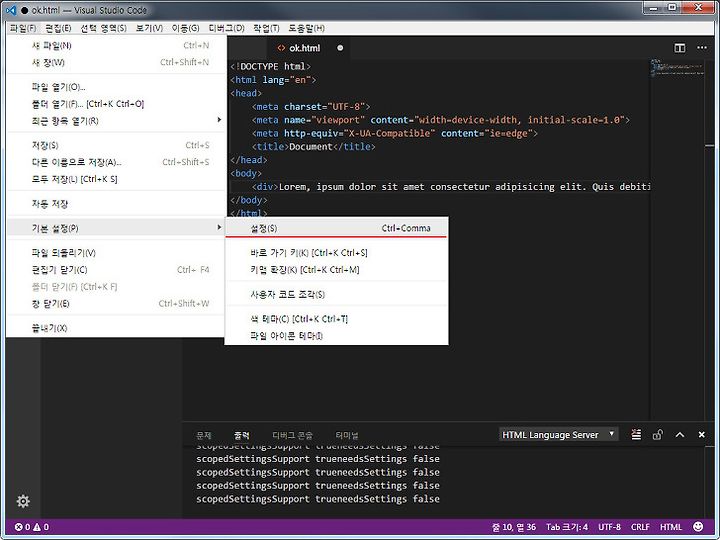This screenshot has height=540, width=720.
Task: Select 새 창(W) menu item
Action: (117, 62)
